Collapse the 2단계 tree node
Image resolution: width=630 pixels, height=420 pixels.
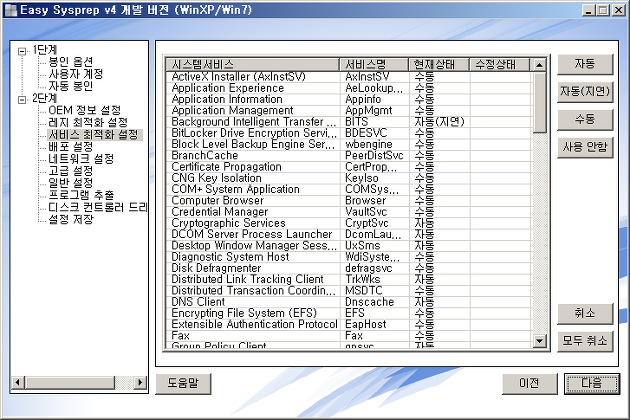(x=22, y=99)
